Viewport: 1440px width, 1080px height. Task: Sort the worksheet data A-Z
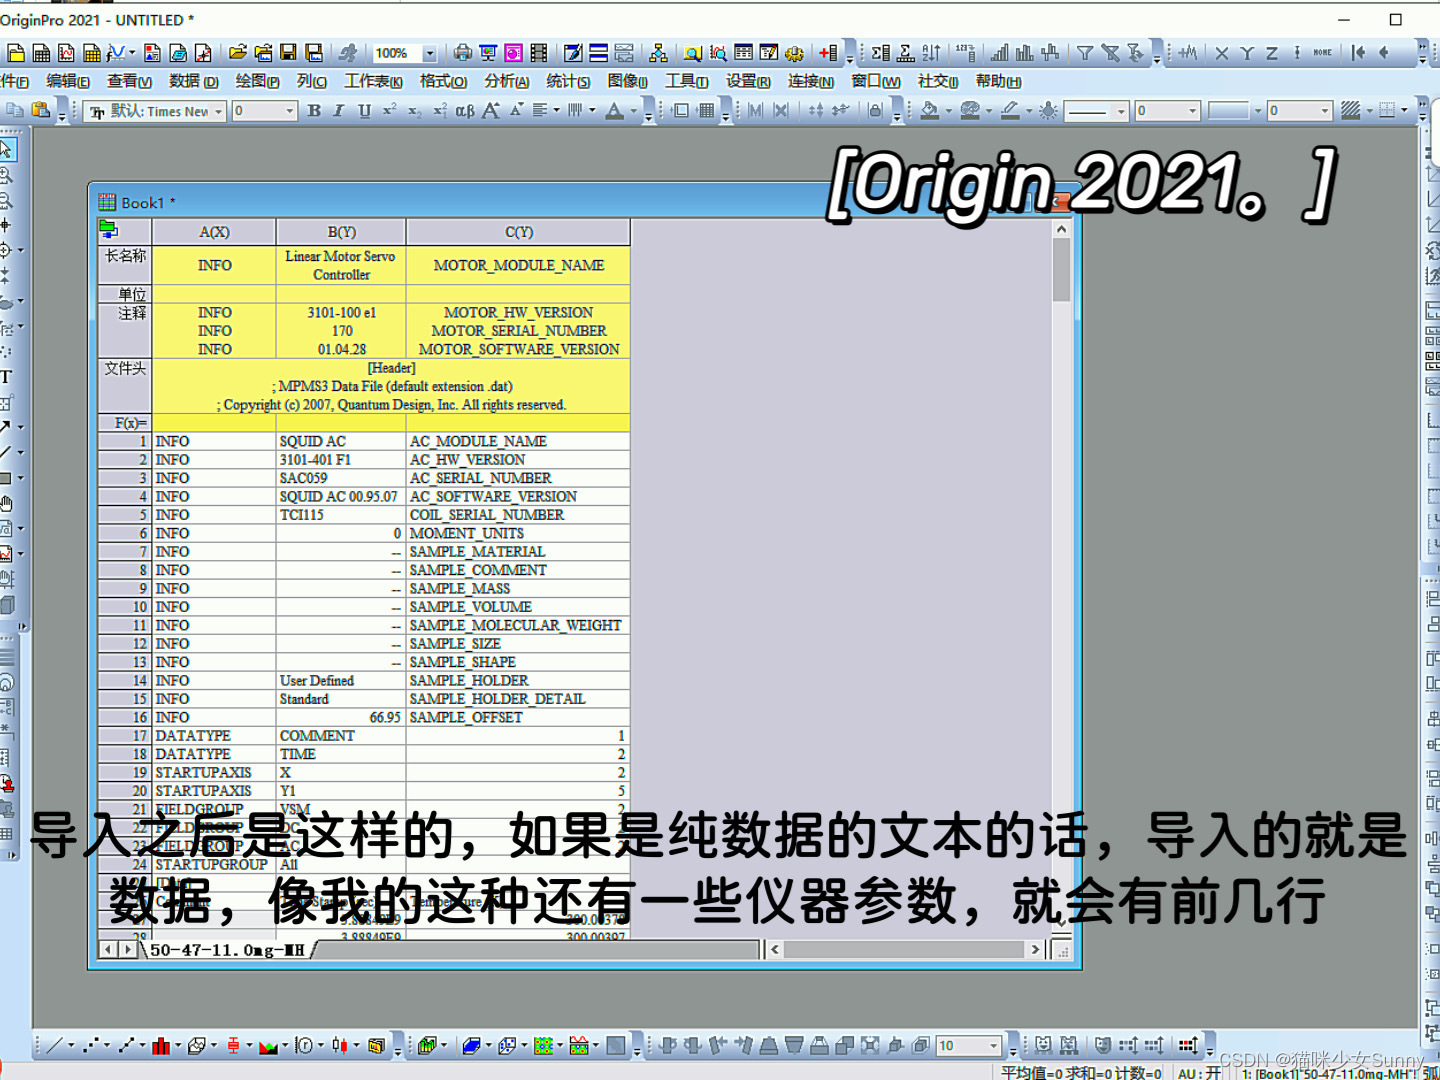click(931, 53)
